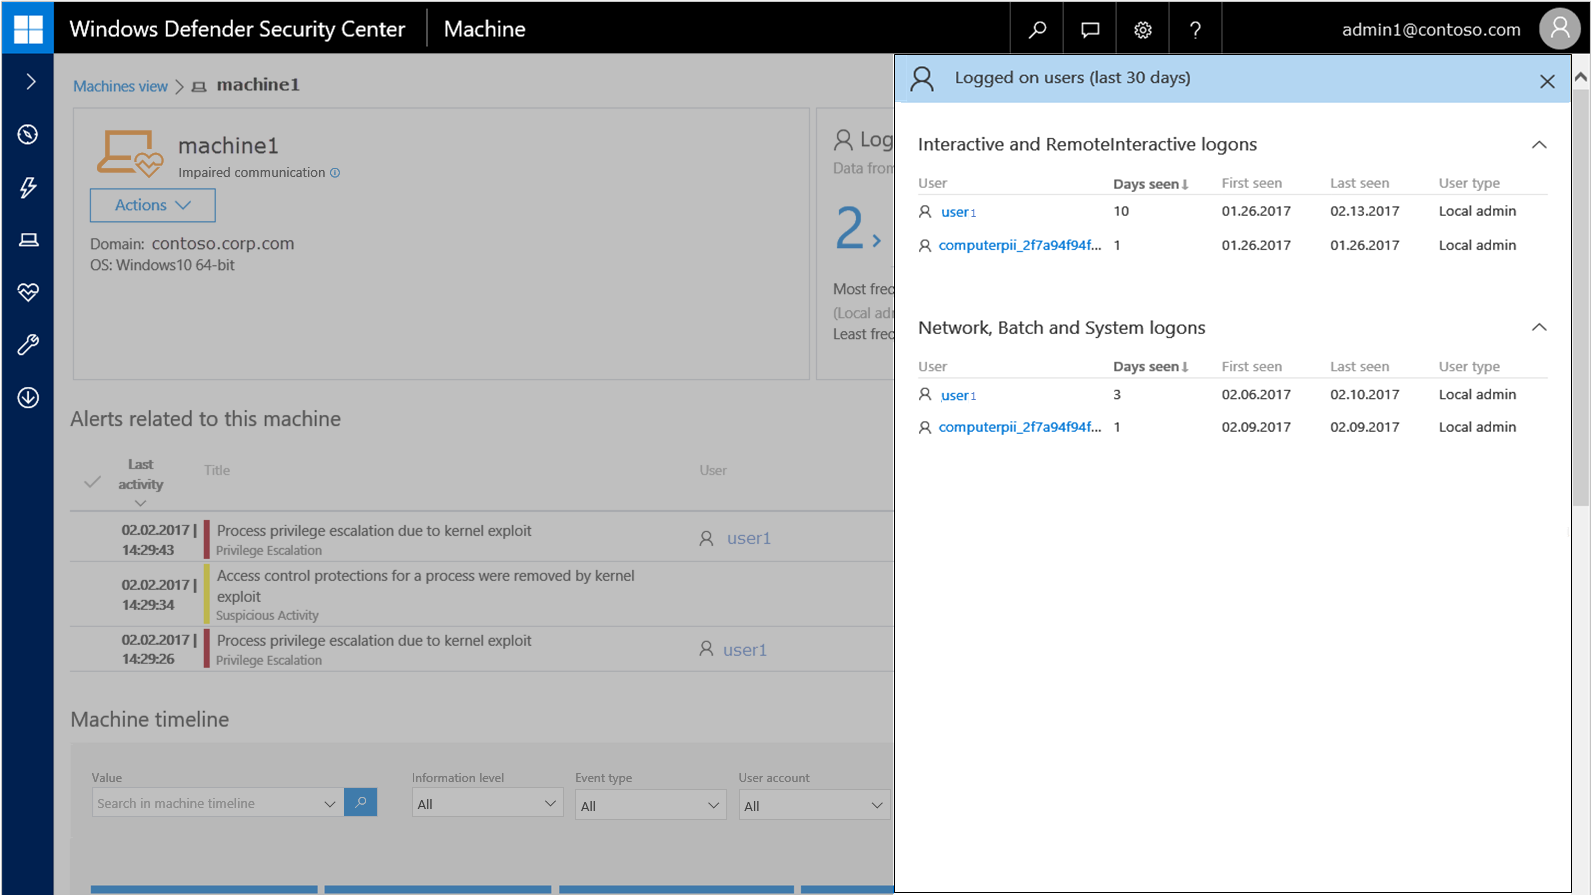Click Last seen 02.13.2017 for user1
The width and height of the screenshot is (1592, 895).
1364,211
